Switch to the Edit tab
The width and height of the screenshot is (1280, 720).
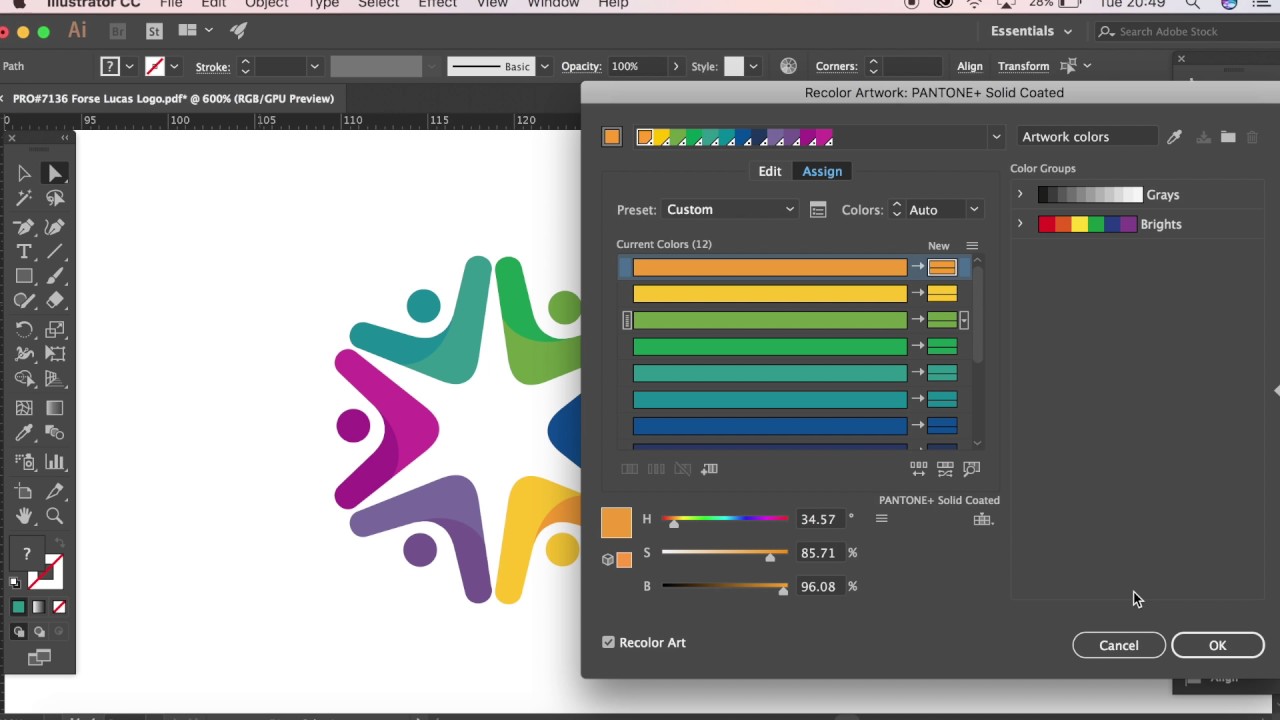click(x=769, y=171)
